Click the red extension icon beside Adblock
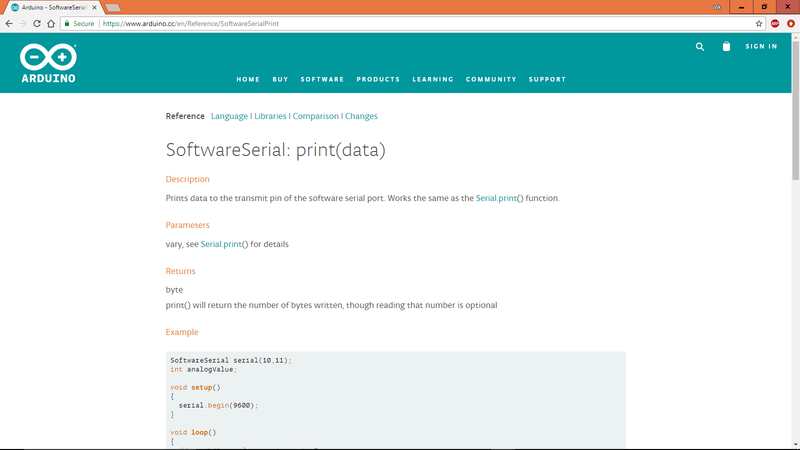 pyautogui.click(x=791, y=23)
